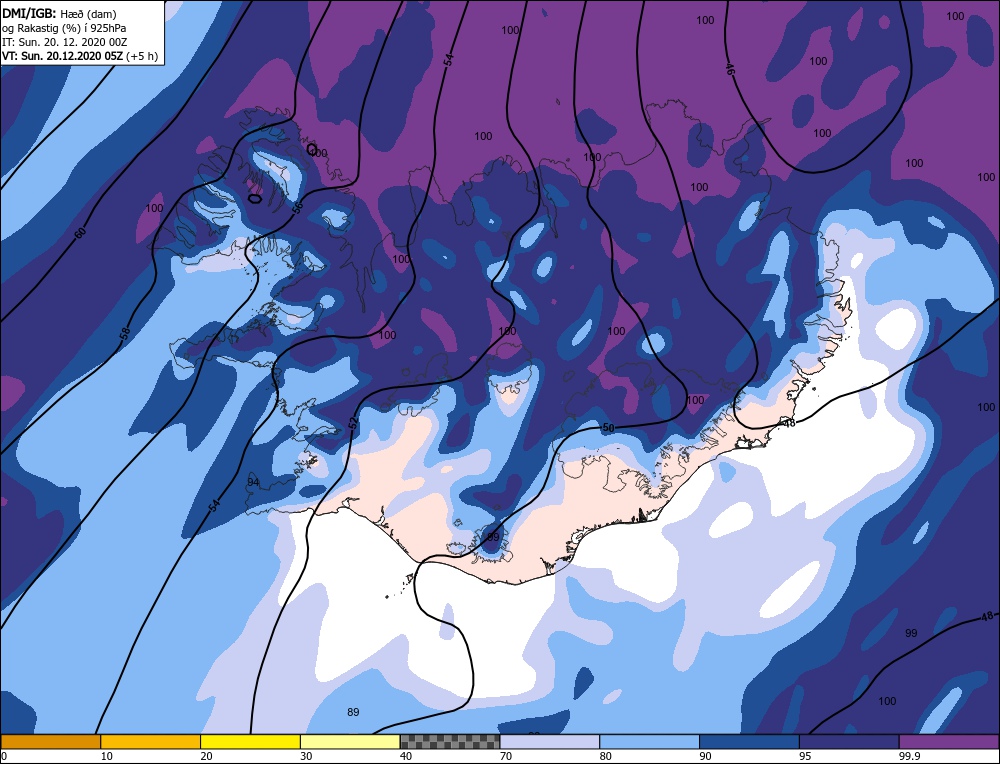Click the orange 10–20 legend swatch
The height and width of the screenshot is (764, 1000).
point(151,742)
